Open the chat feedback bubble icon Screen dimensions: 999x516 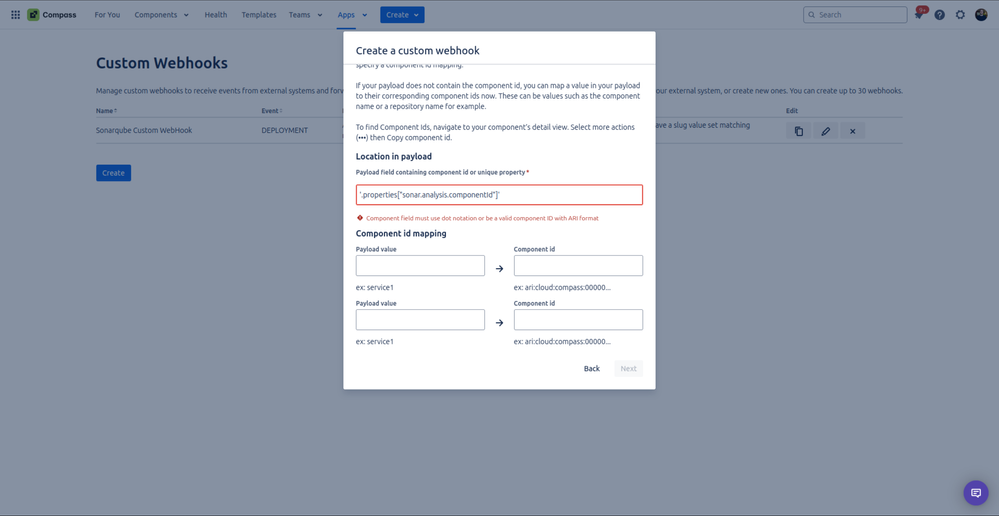click(975, 492)
